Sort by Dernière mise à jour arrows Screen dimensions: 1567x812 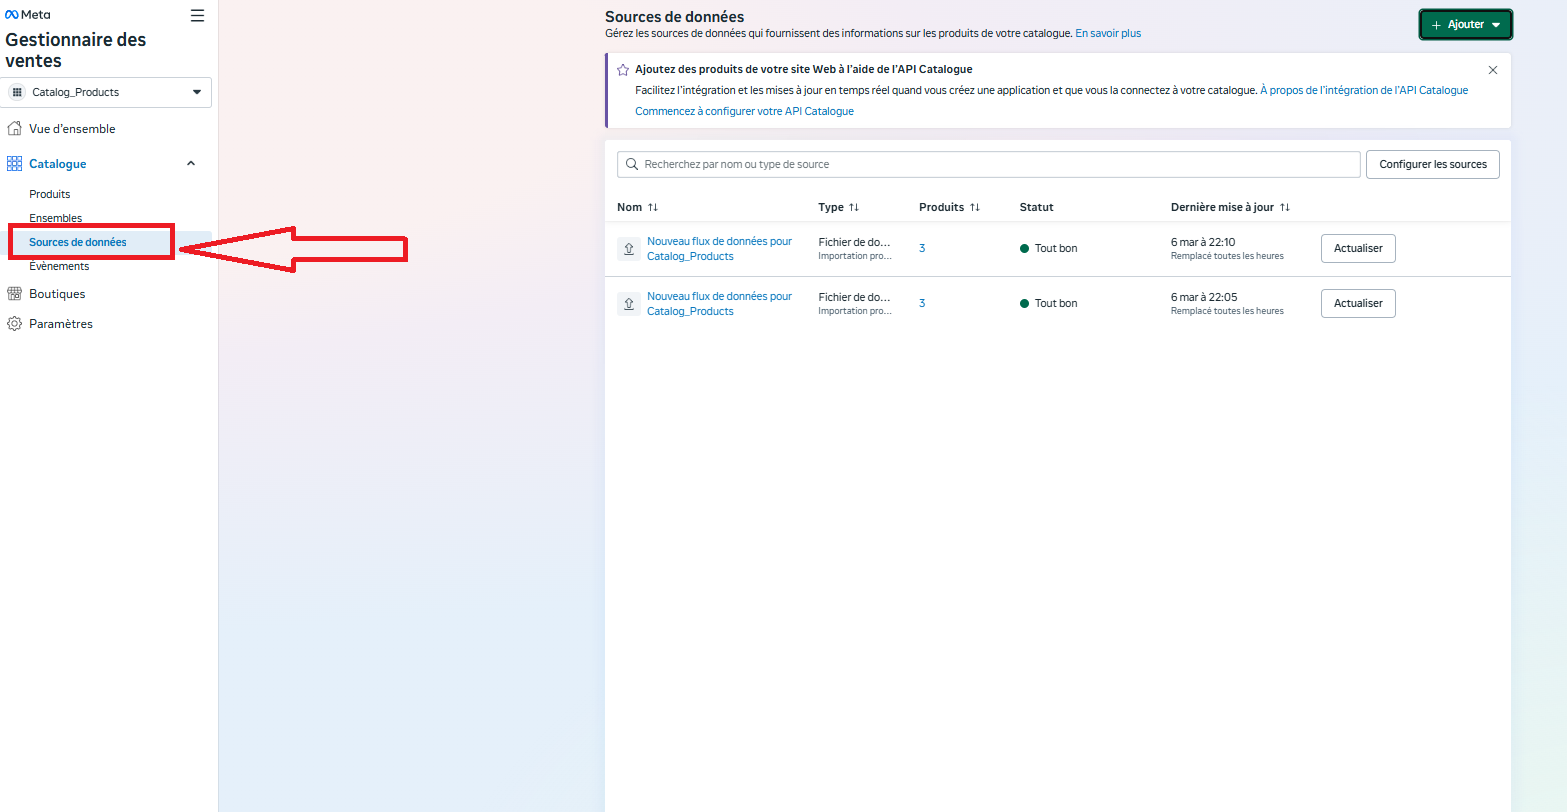(1285, 207)
